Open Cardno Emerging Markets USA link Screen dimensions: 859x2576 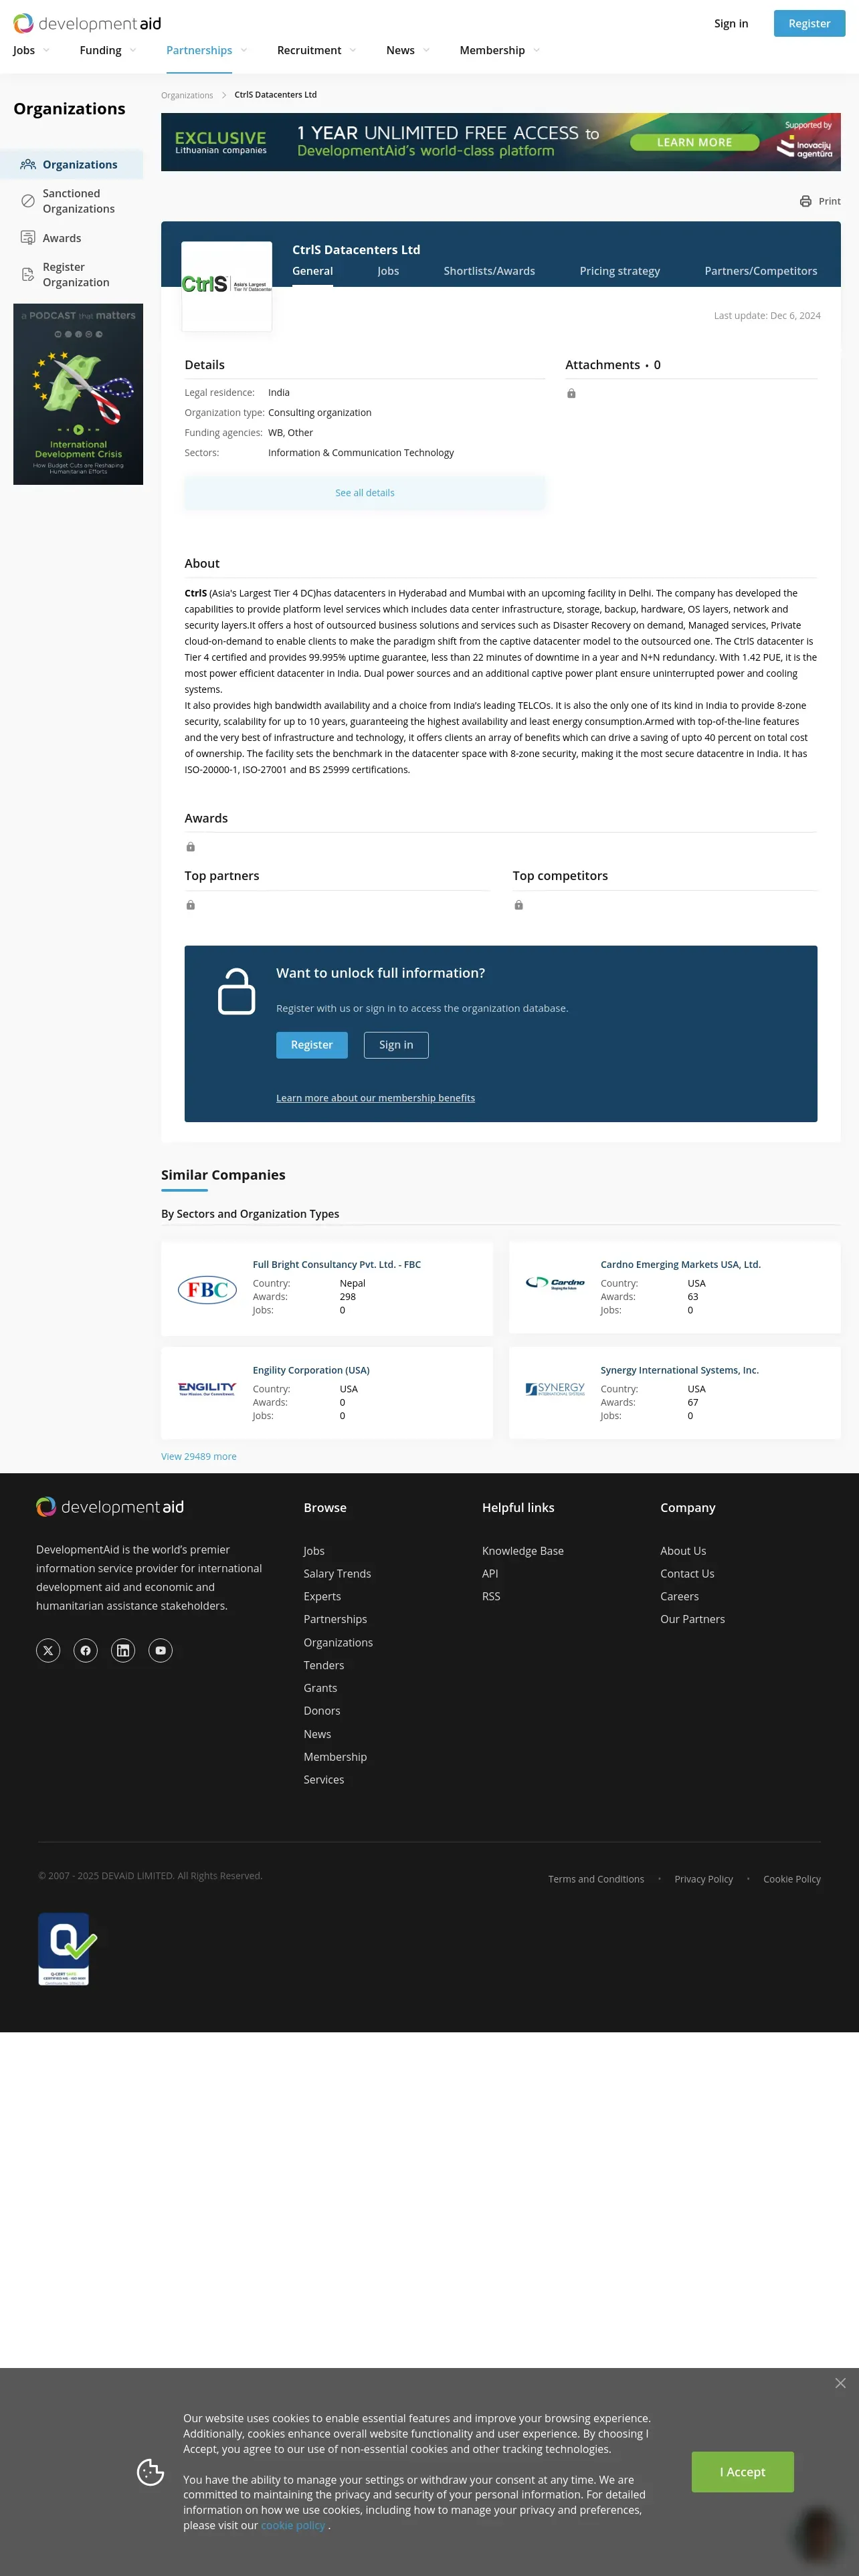coord(680,1265)
